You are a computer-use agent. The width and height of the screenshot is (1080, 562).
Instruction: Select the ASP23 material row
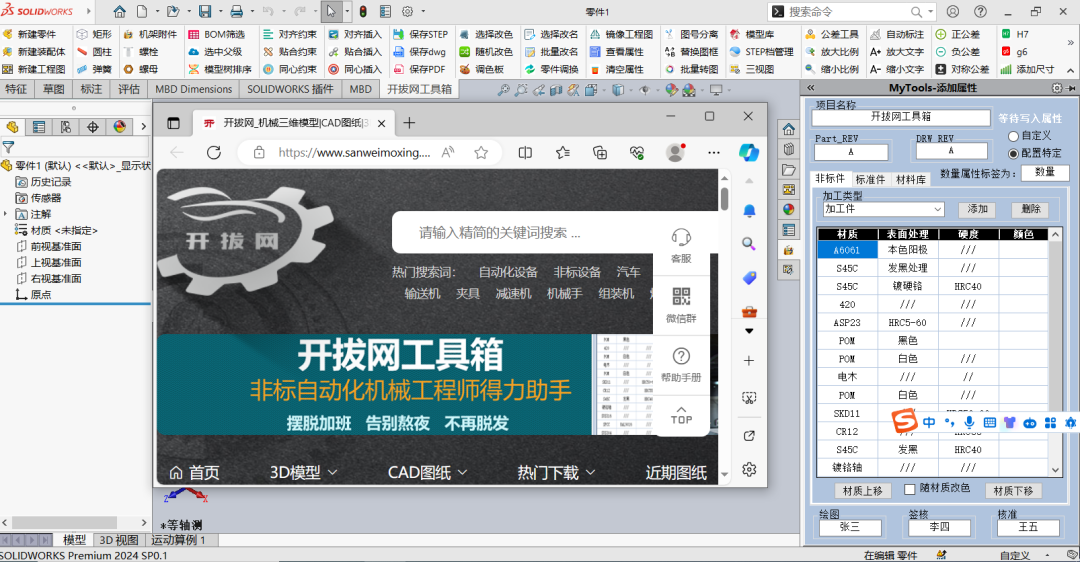933,322
